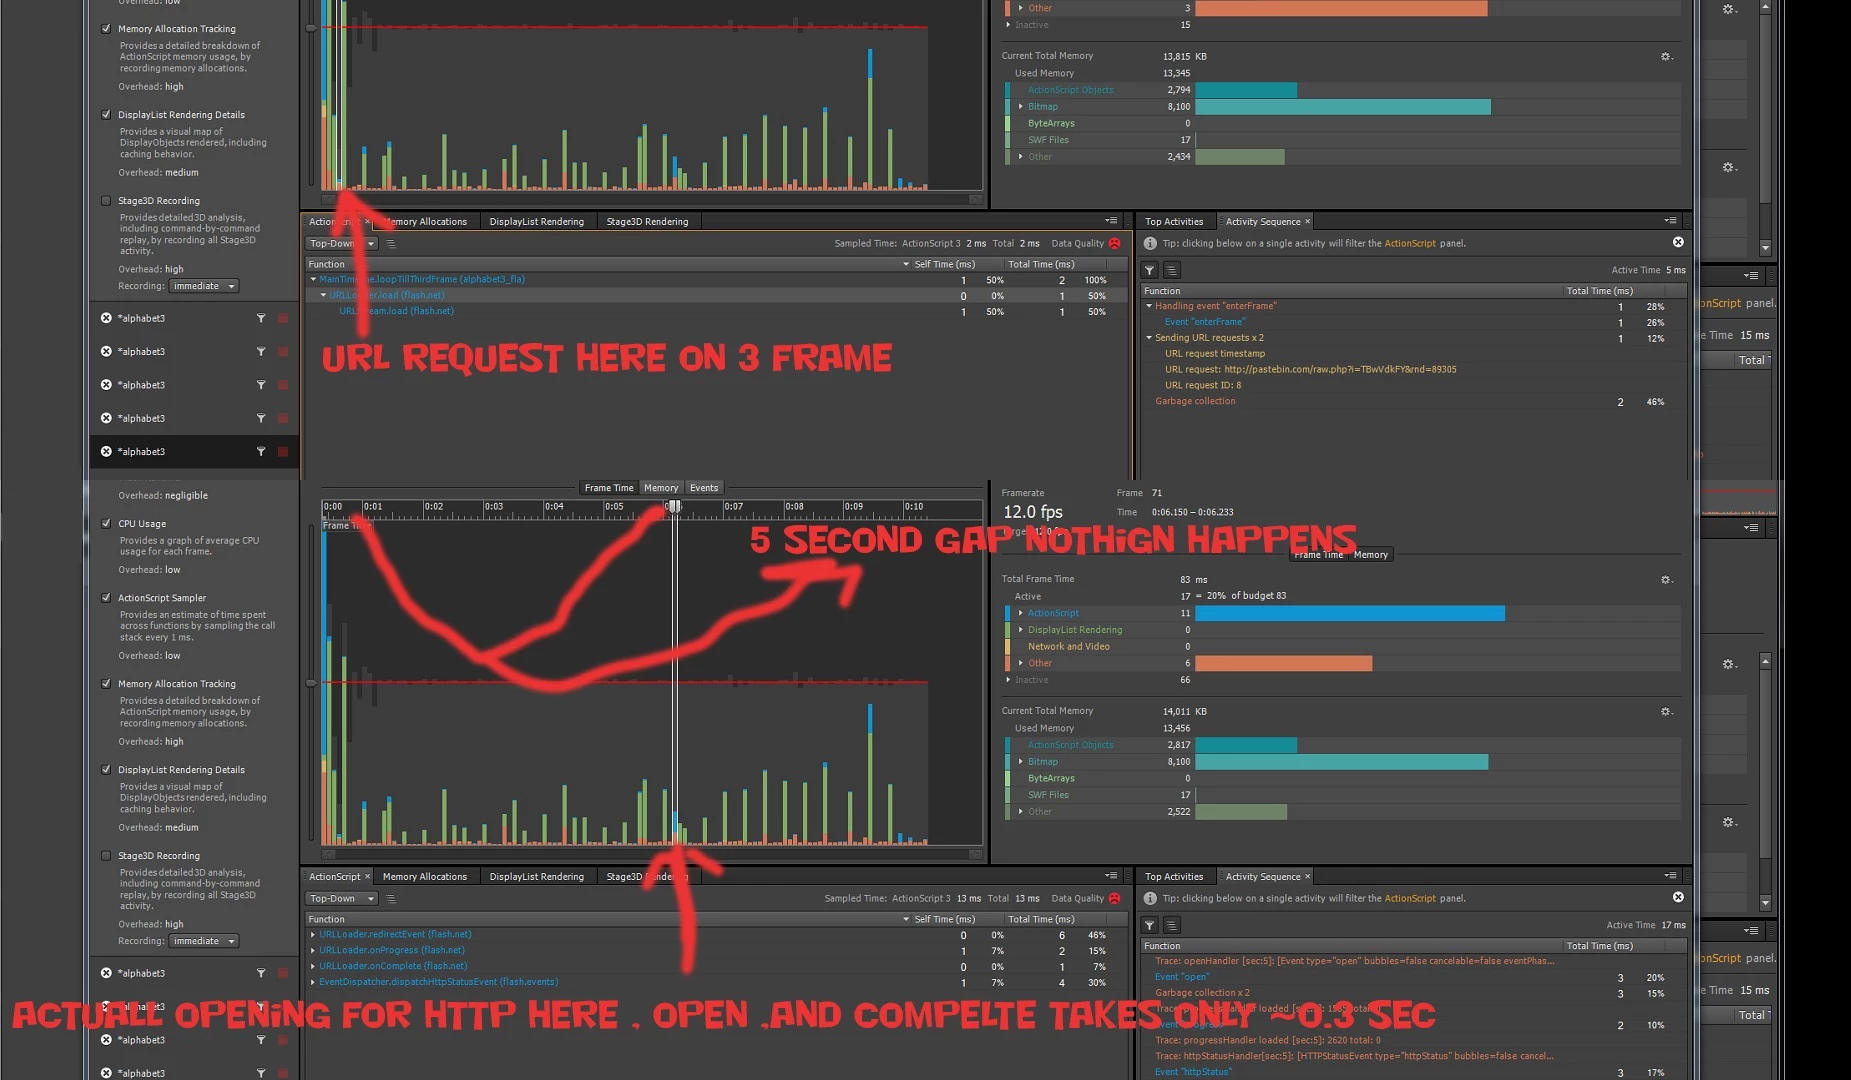Screen dimensions: 1851x1080
Task: Collapse the MainTimeline.loopTillThirdFrame row
Action: click(313, 280)
